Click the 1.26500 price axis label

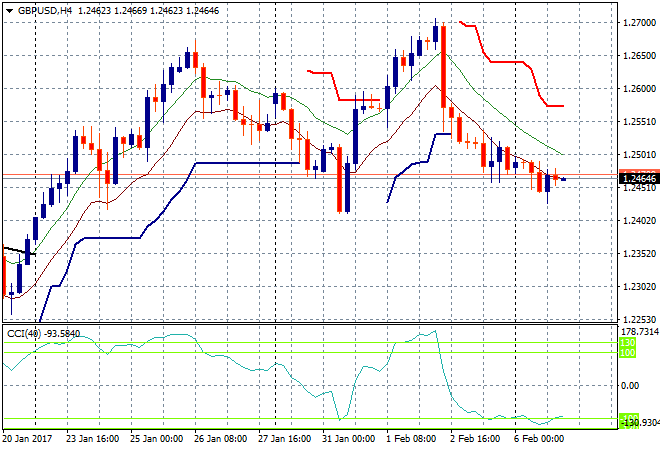click(639, 56)
